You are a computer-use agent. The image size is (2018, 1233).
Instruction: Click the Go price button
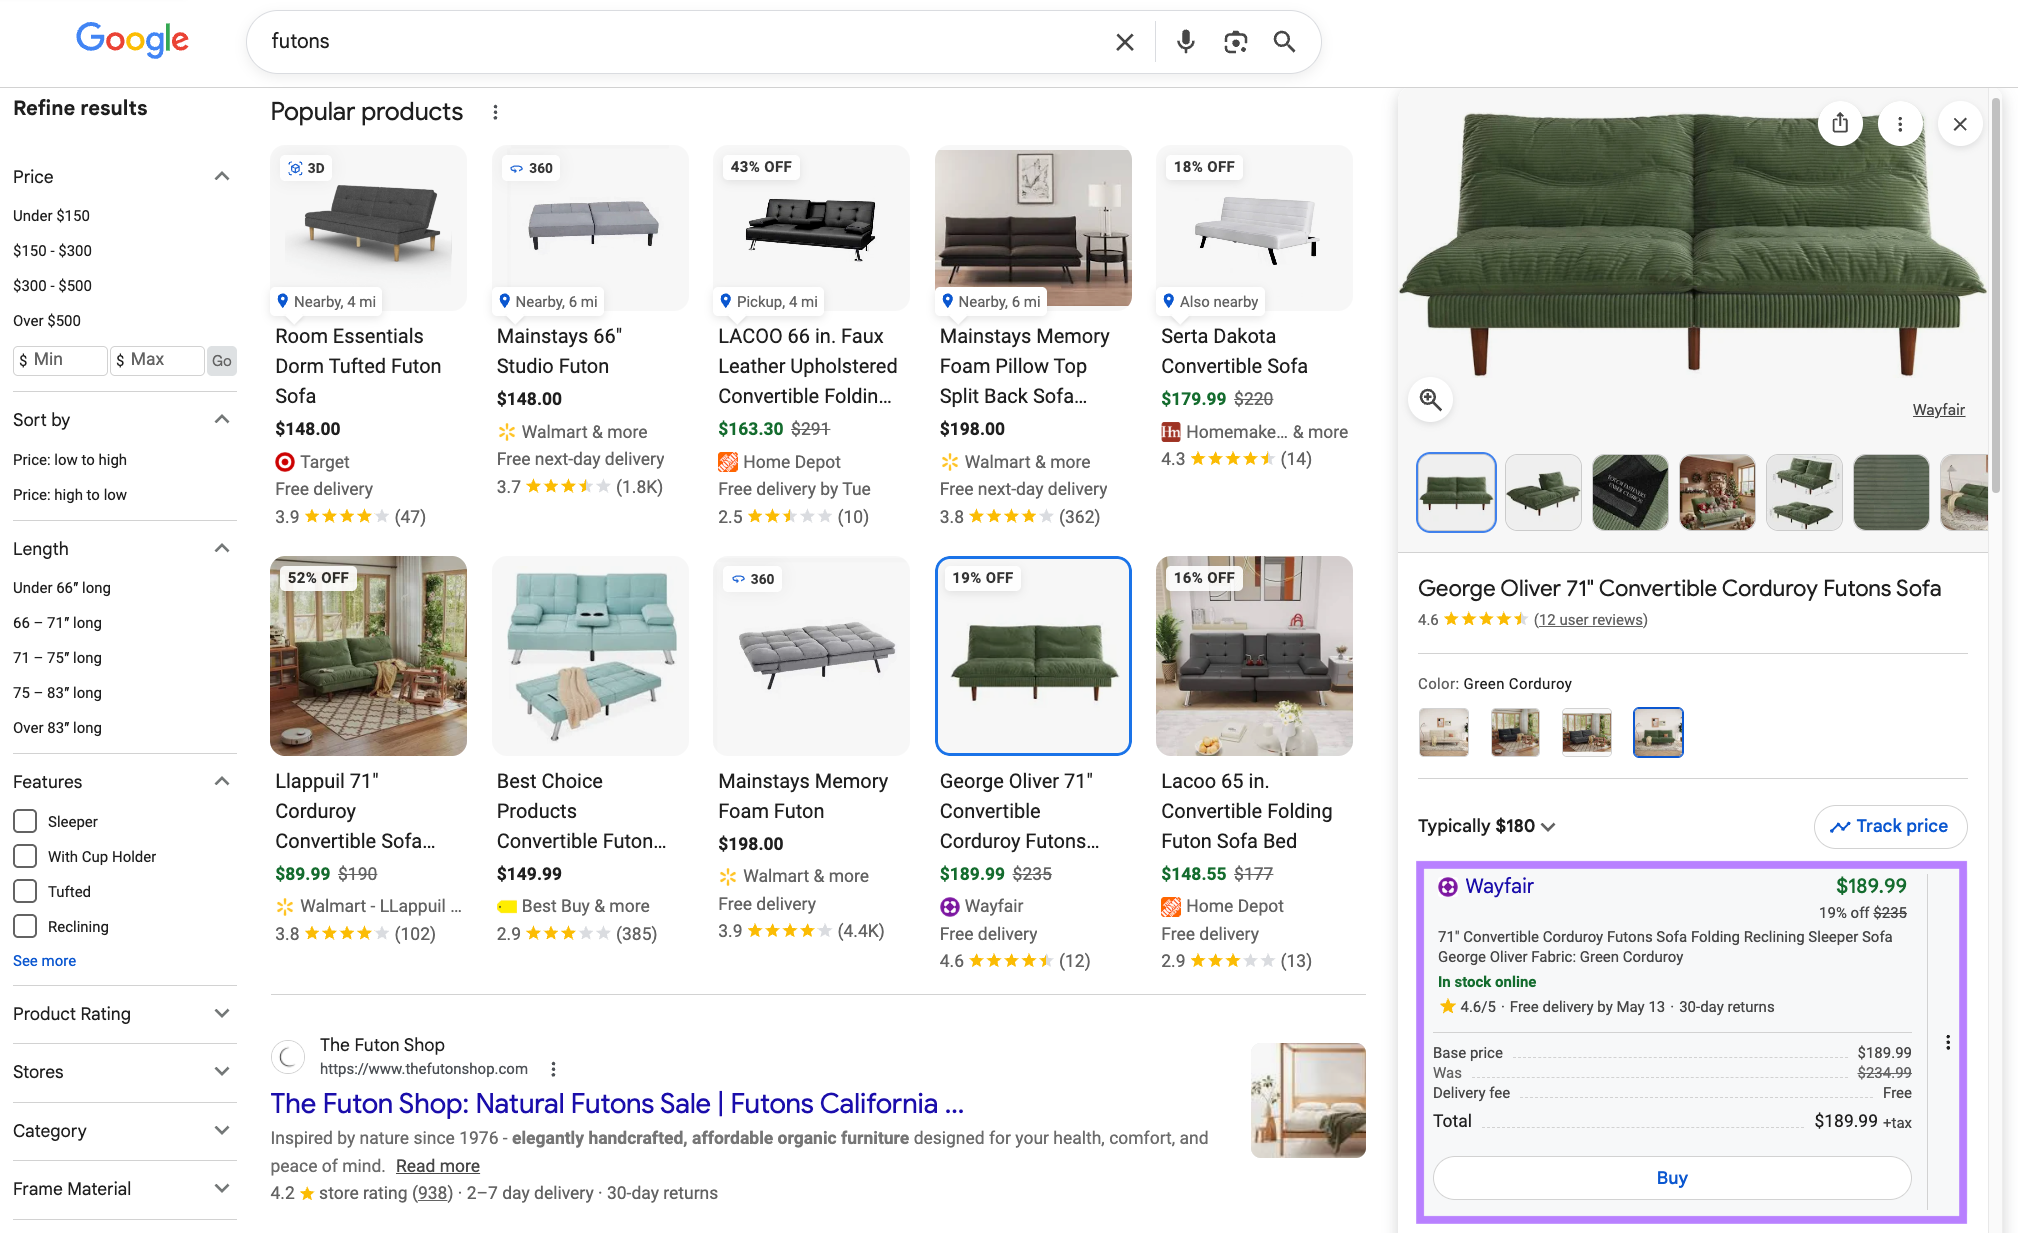[222, 360]
